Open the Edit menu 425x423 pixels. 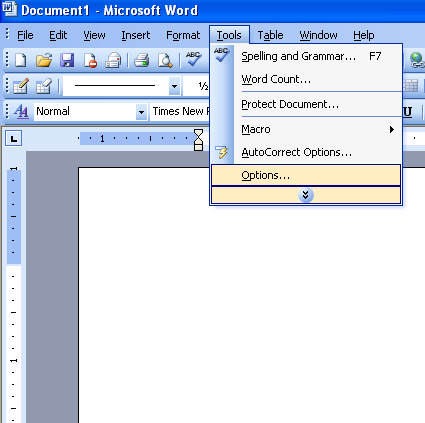pyautogui.click(x=58, y=35)
